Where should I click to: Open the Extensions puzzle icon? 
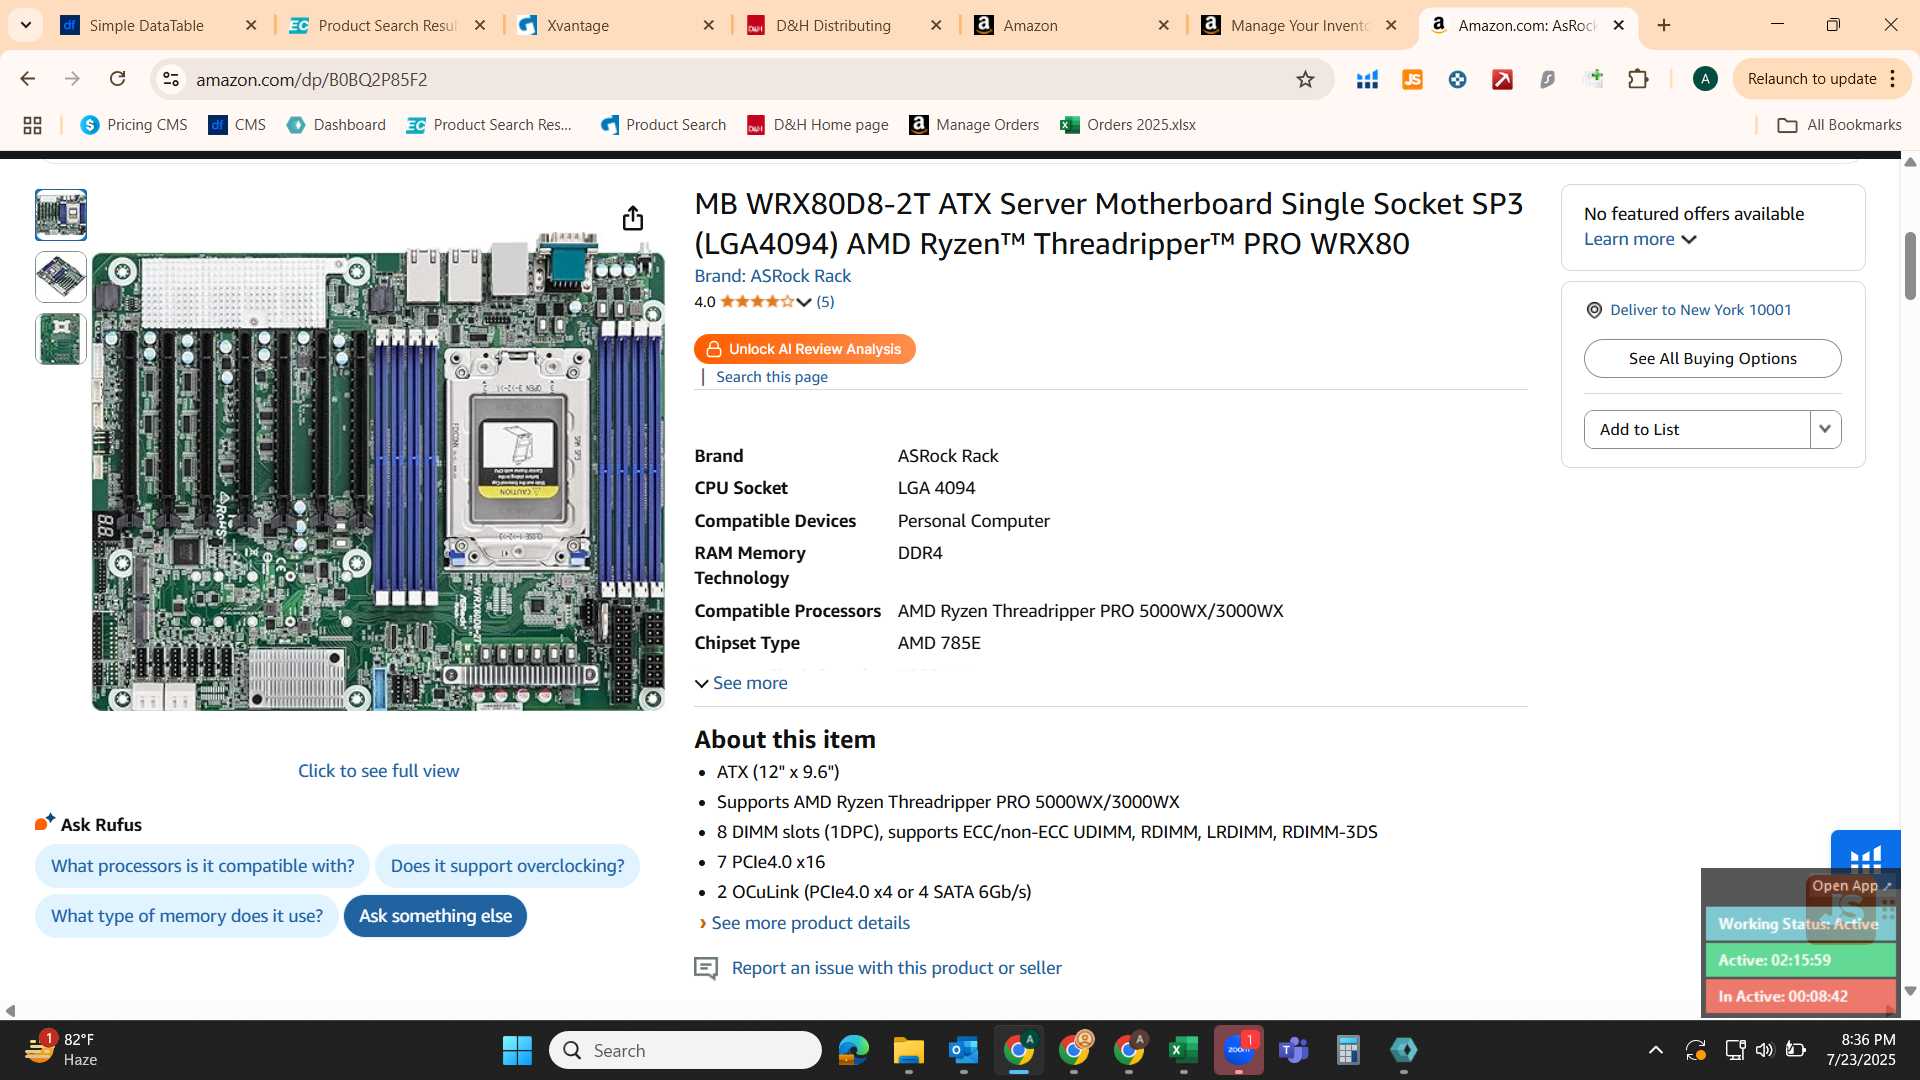[x=1638, y=79]
